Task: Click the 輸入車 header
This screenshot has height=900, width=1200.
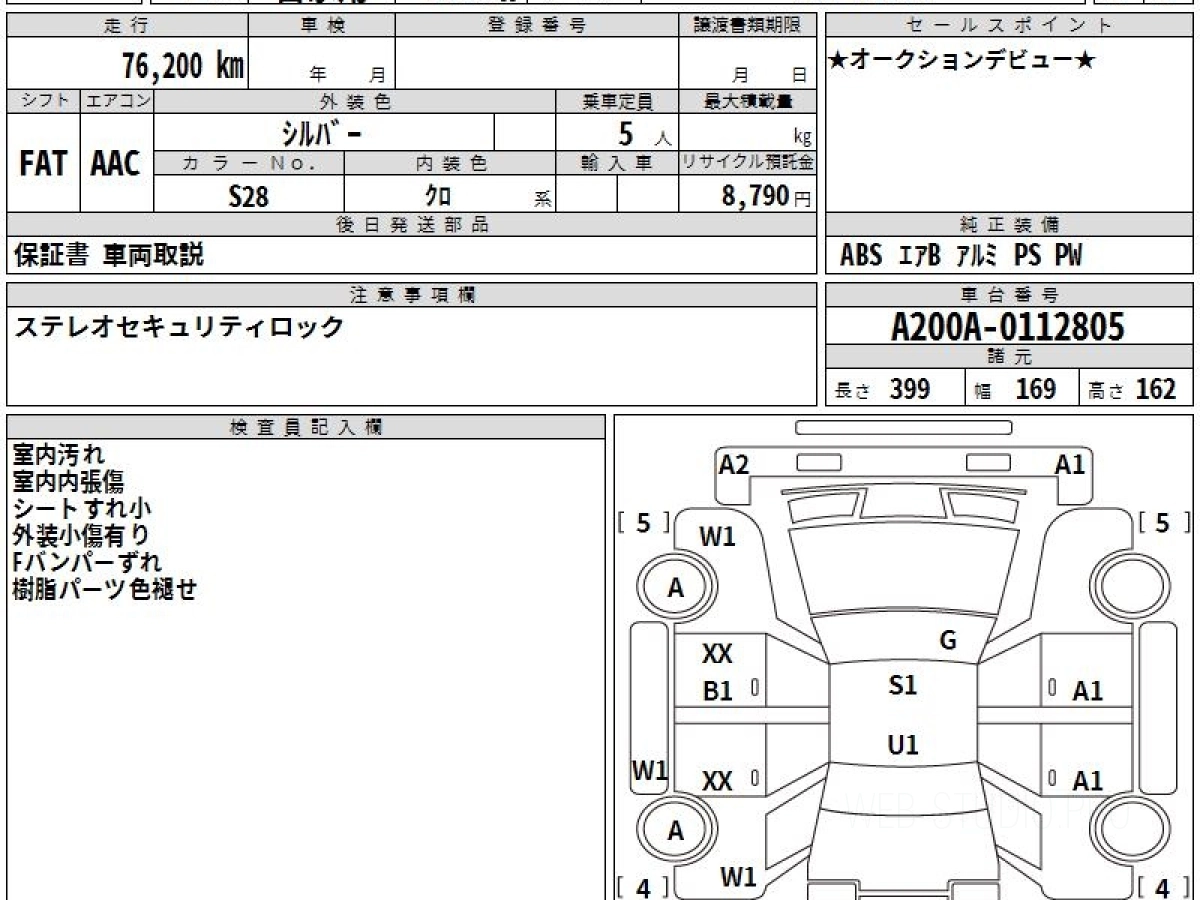Action: 617,163
